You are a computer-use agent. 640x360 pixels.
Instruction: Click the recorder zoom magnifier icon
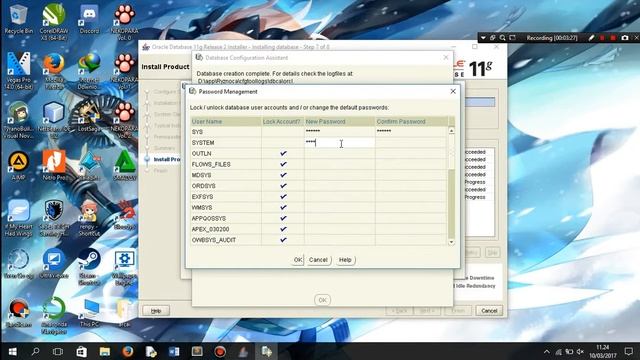point(502,38)
